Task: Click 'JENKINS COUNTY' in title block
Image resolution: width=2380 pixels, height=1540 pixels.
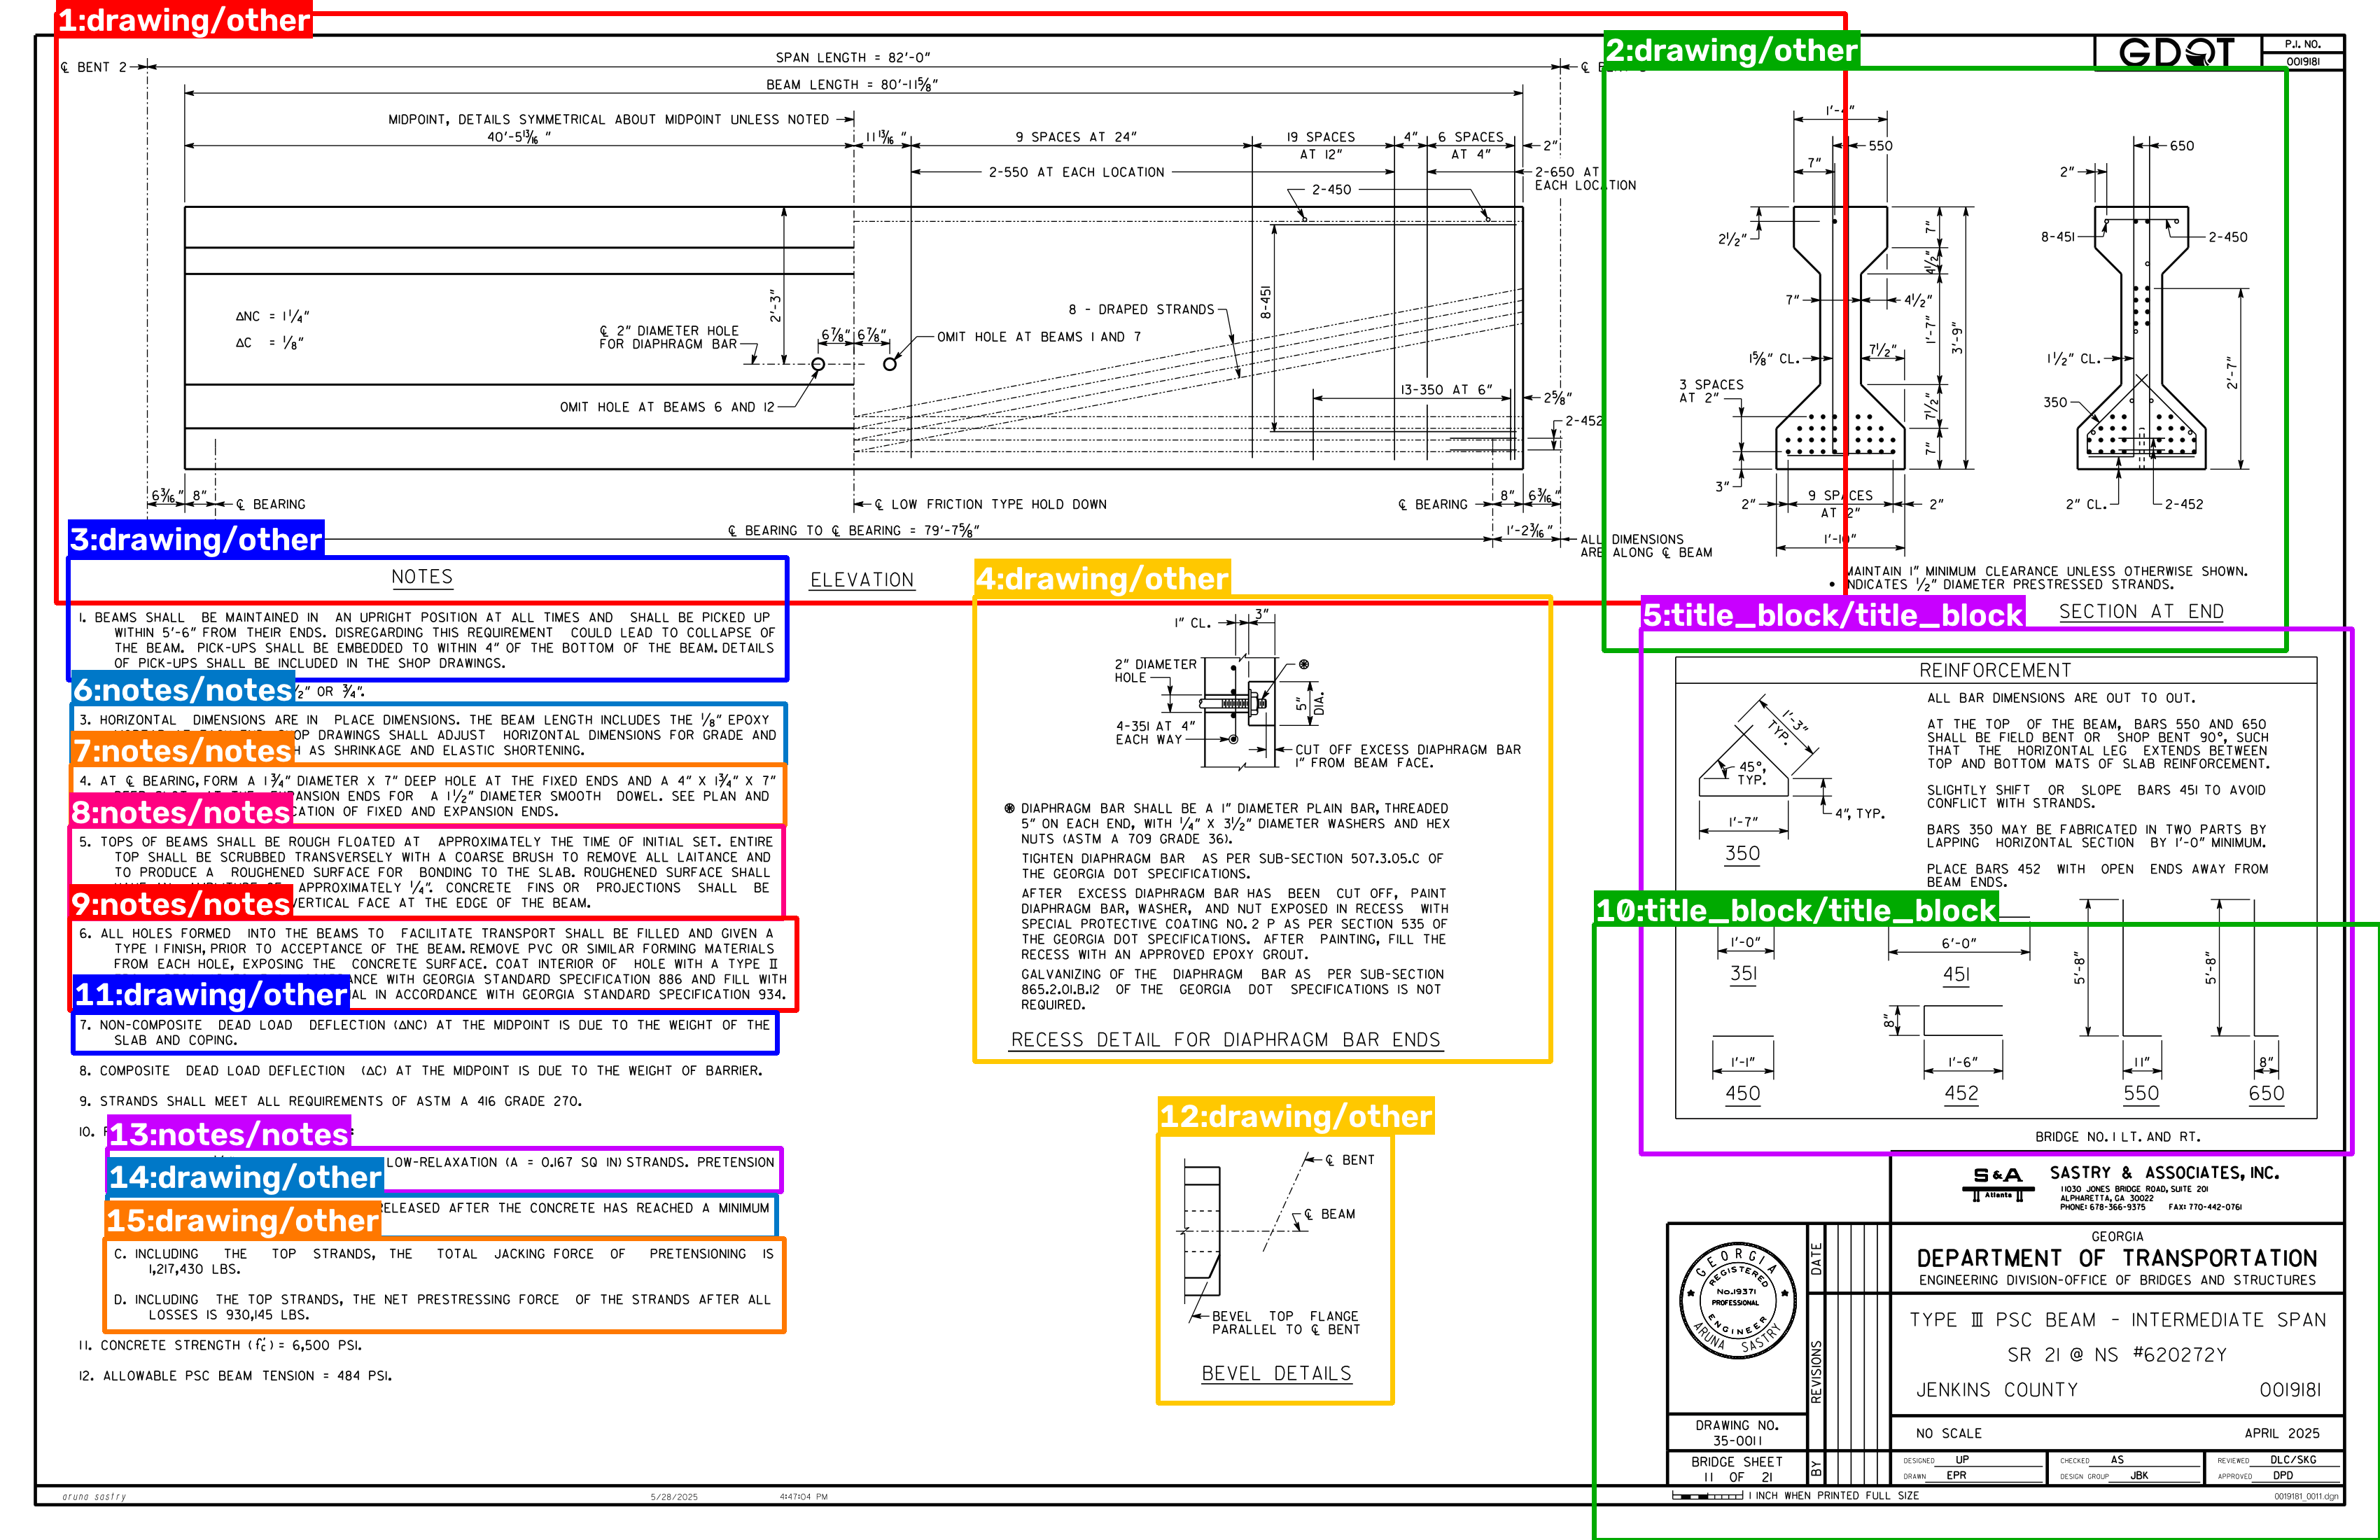Action: [x=1996, y=1390]
